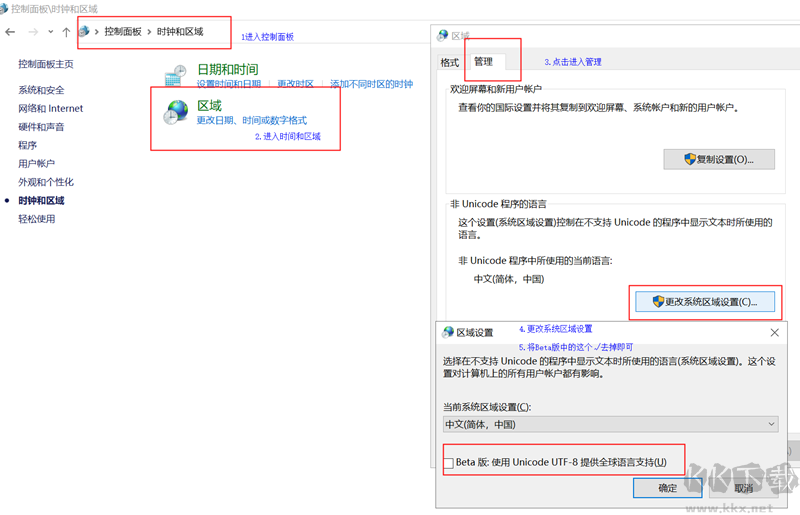Open 硬件和声音 category in sidebar
The width and height of the screenshot is (800, 515).
tap(41, 127)
